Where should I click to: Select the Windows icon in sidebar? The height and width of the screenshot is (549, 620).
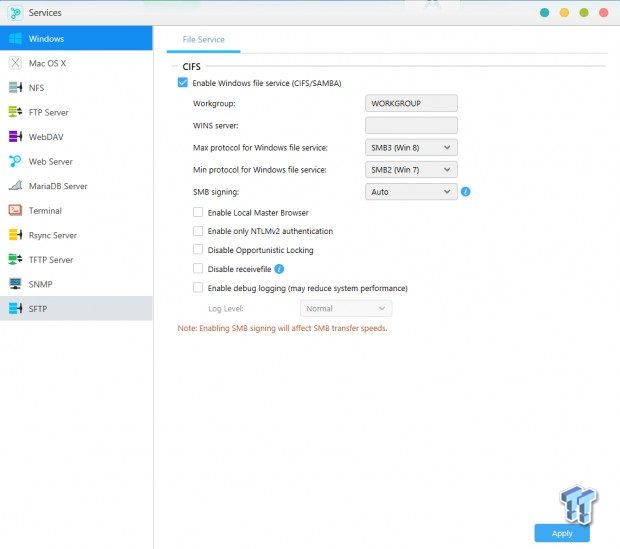[15, 38]
